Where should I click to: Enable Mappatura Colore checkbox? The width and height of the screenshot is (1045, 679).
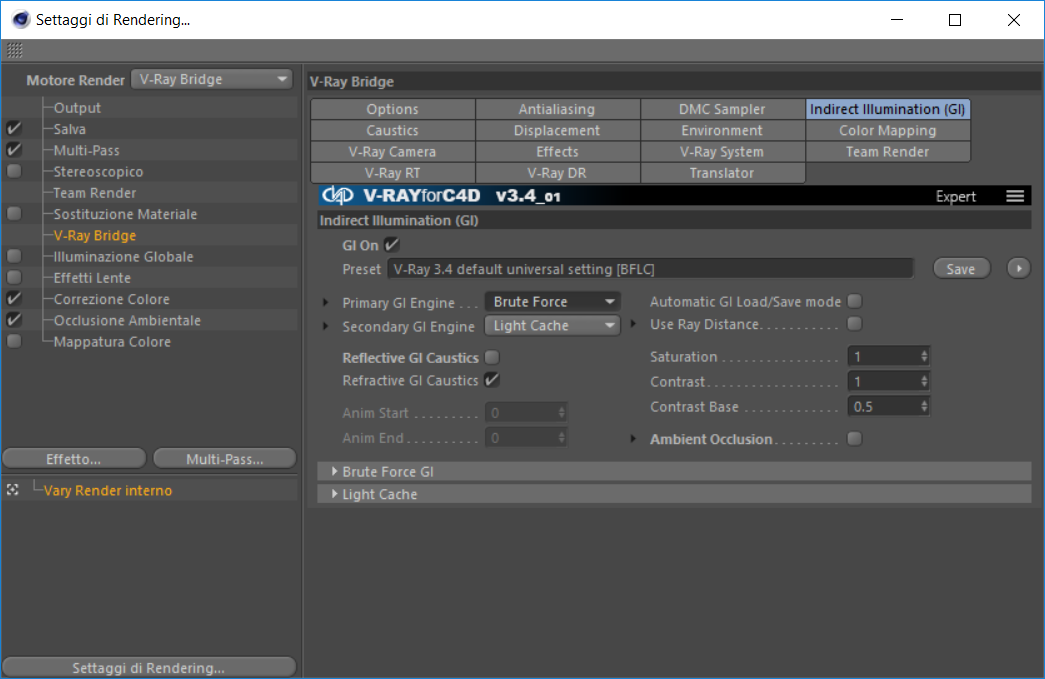pyautogui.click(x=14, y=342)
